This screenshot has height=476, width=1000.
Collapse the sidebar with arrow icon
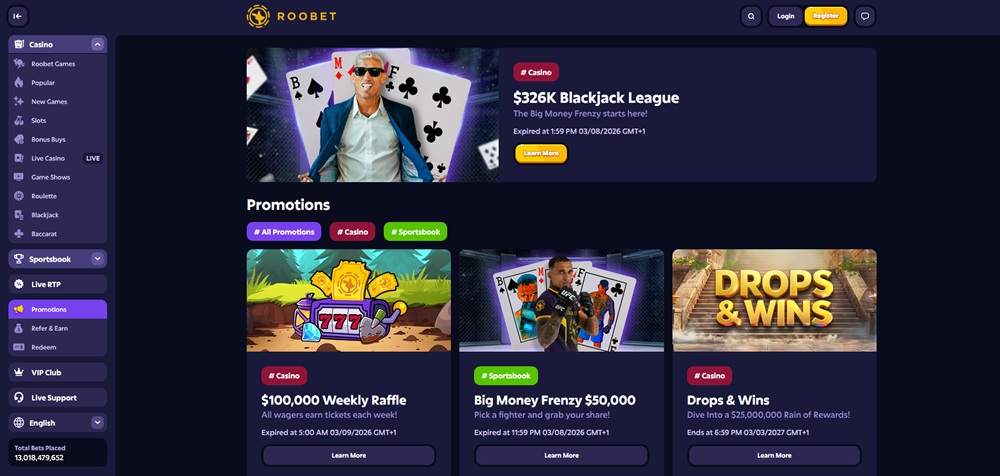(17, 16)
